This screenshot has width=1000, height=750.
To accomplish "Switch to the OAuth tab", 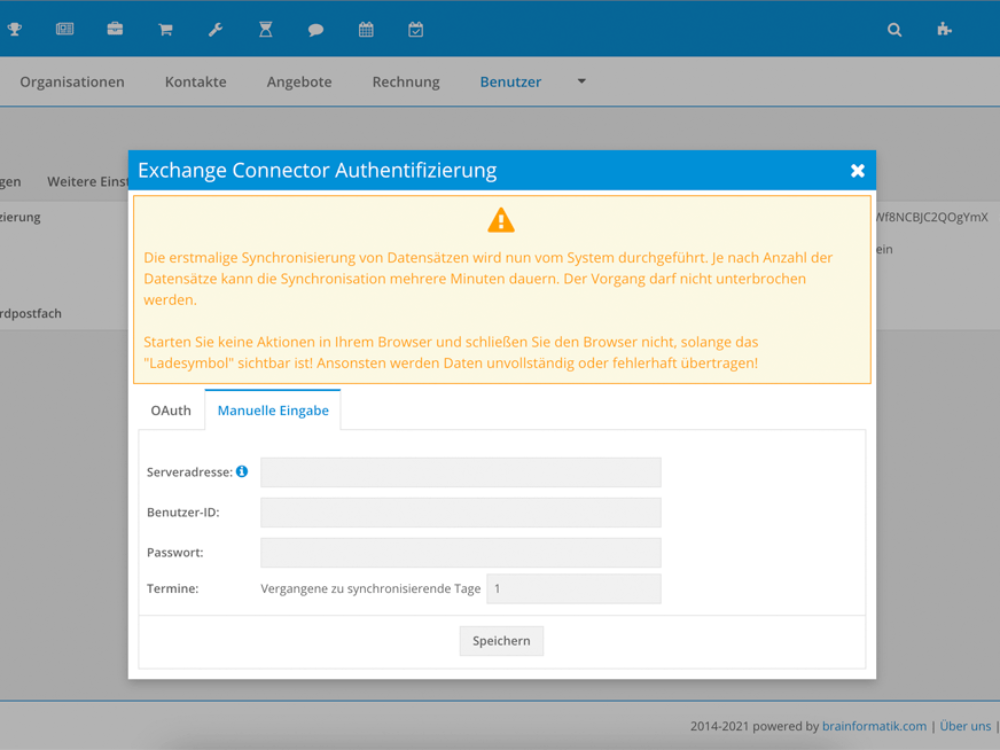I will click(171, 410).
